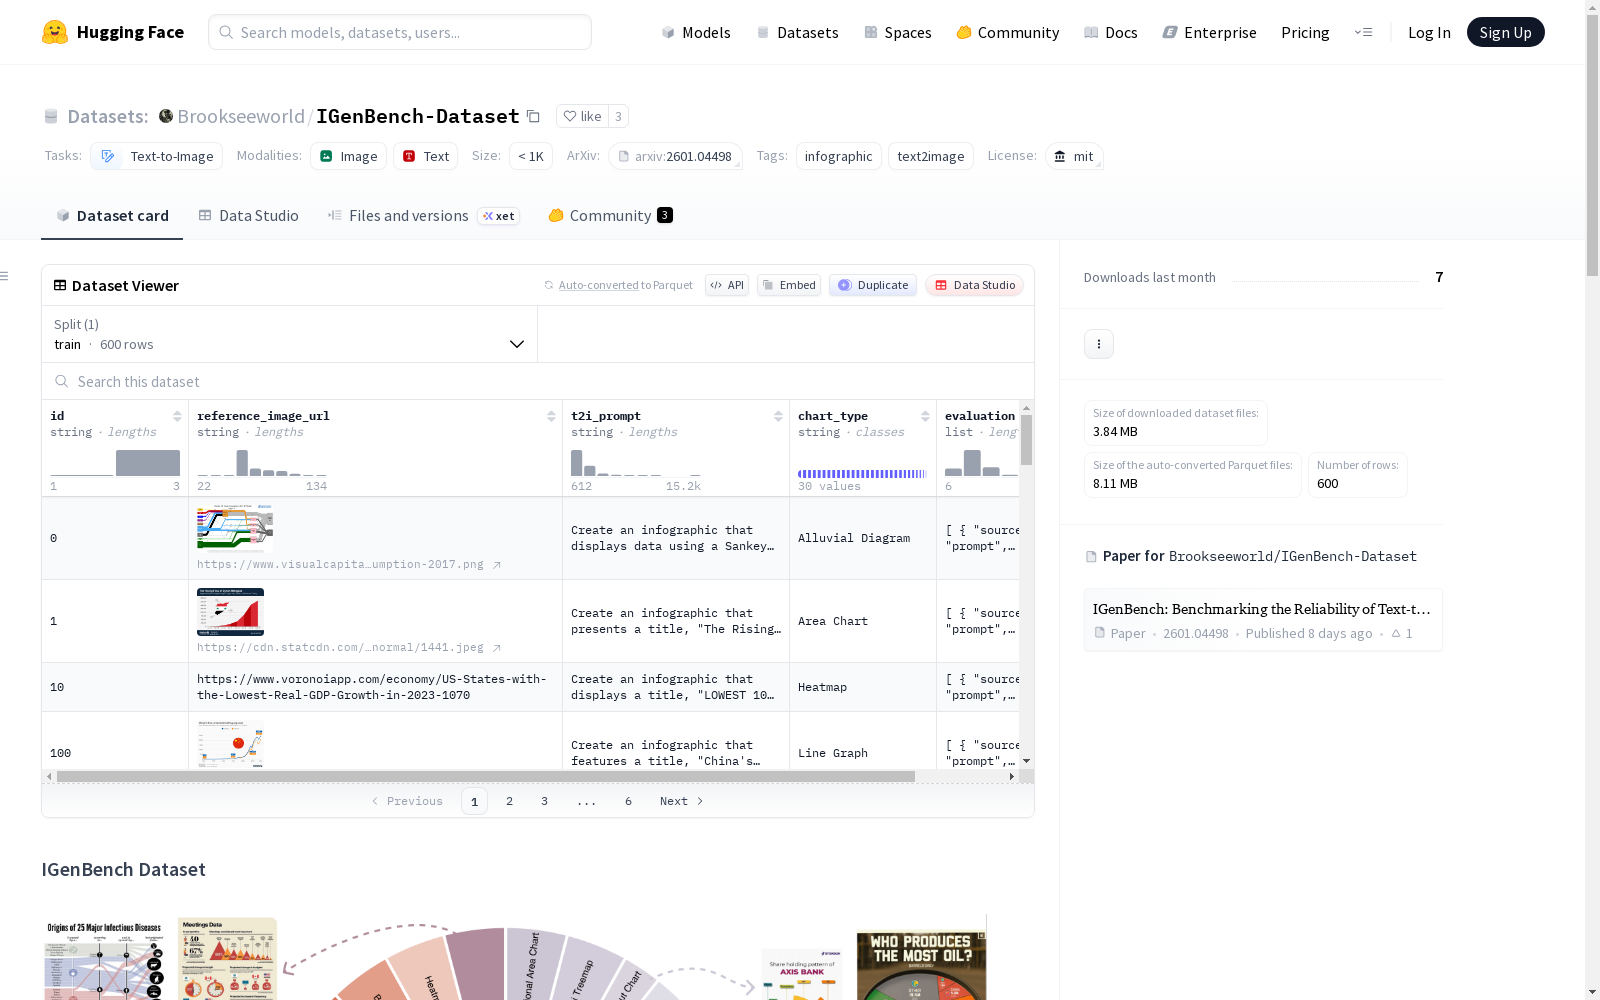Like the dataset with the heart button
Viewport: 1600px width, 1000px height.
point(582,116)
